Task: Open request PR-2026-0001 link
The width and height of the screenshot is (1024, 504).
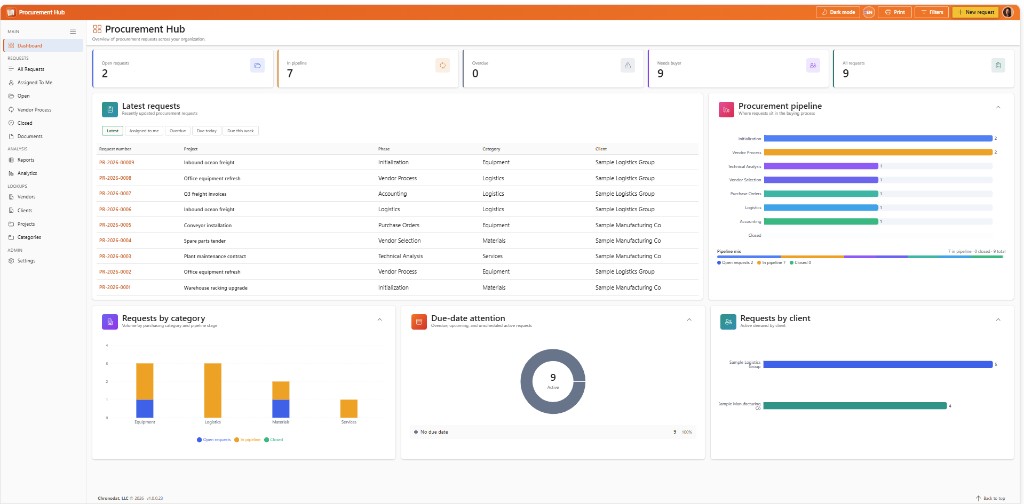Action: [115, 288]
